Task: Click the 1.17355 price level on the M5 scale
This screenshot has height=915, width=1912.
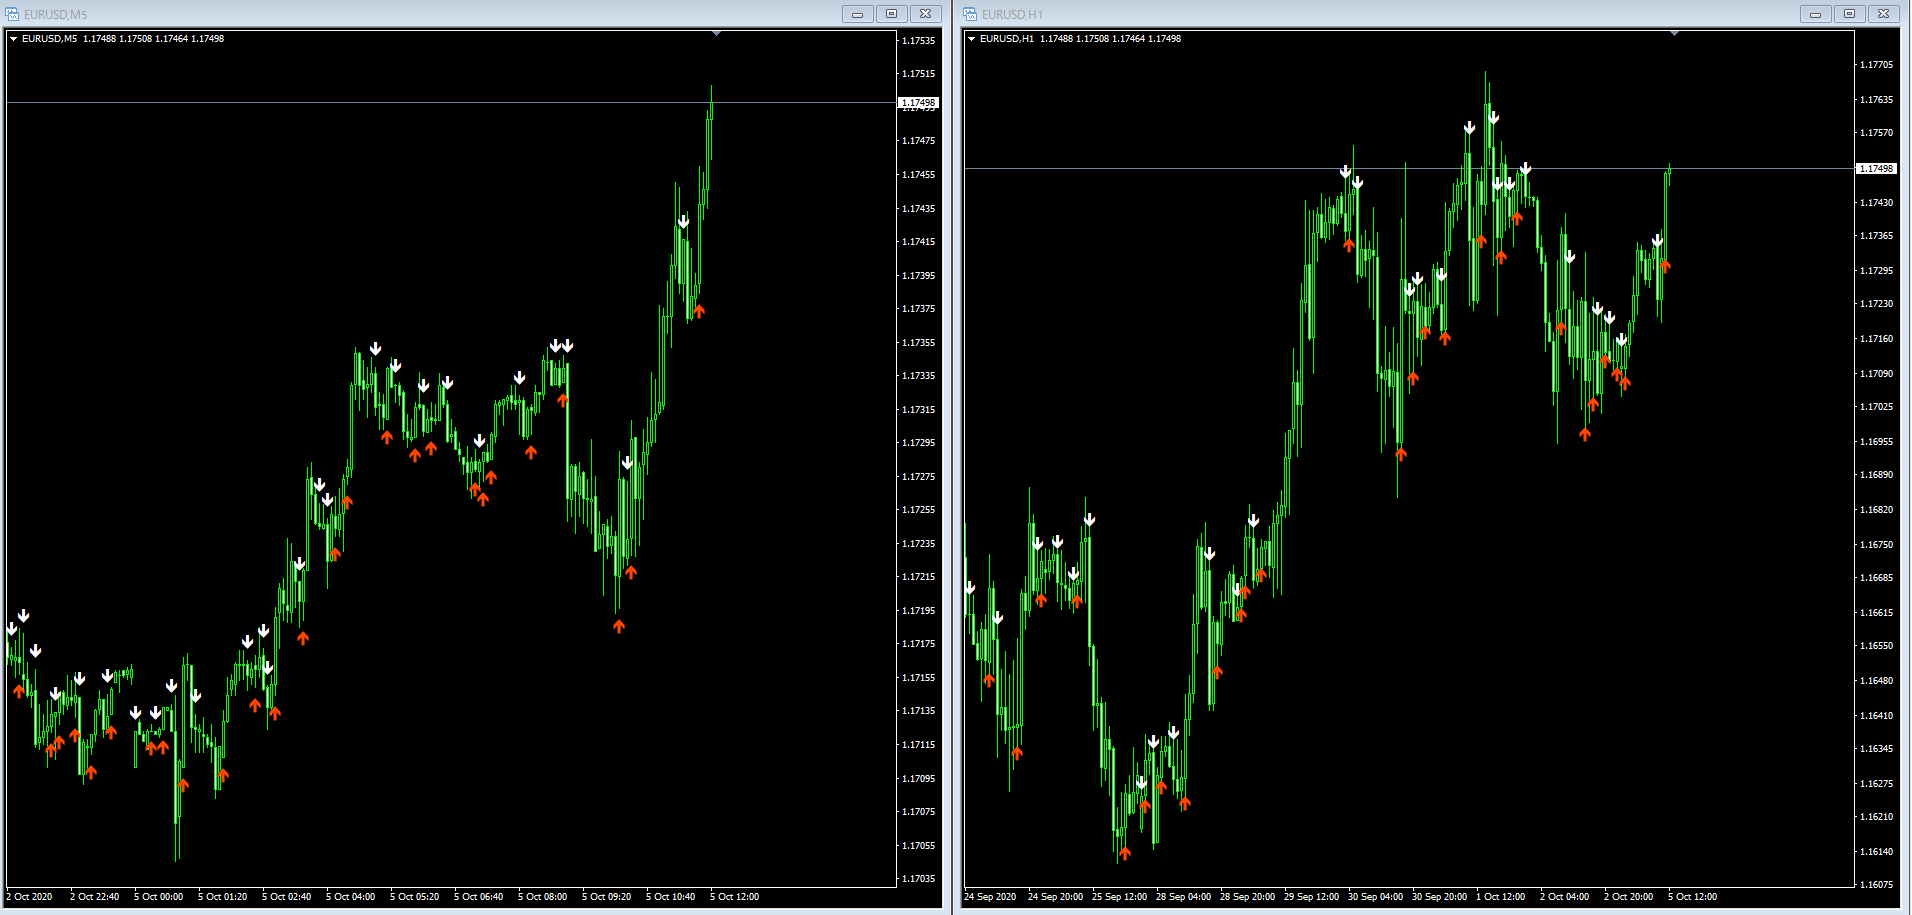Action: coord(919,343)
